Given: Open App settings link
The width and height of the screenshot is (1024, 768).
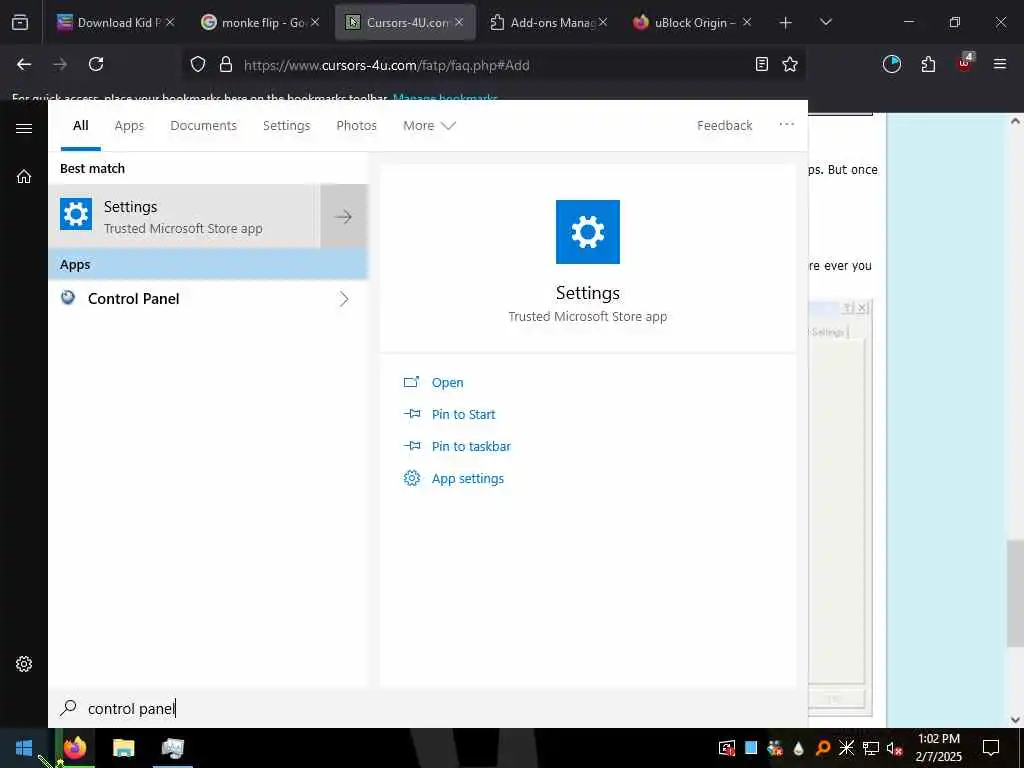Looking at the screenshot, I should [x=468, y=479].
